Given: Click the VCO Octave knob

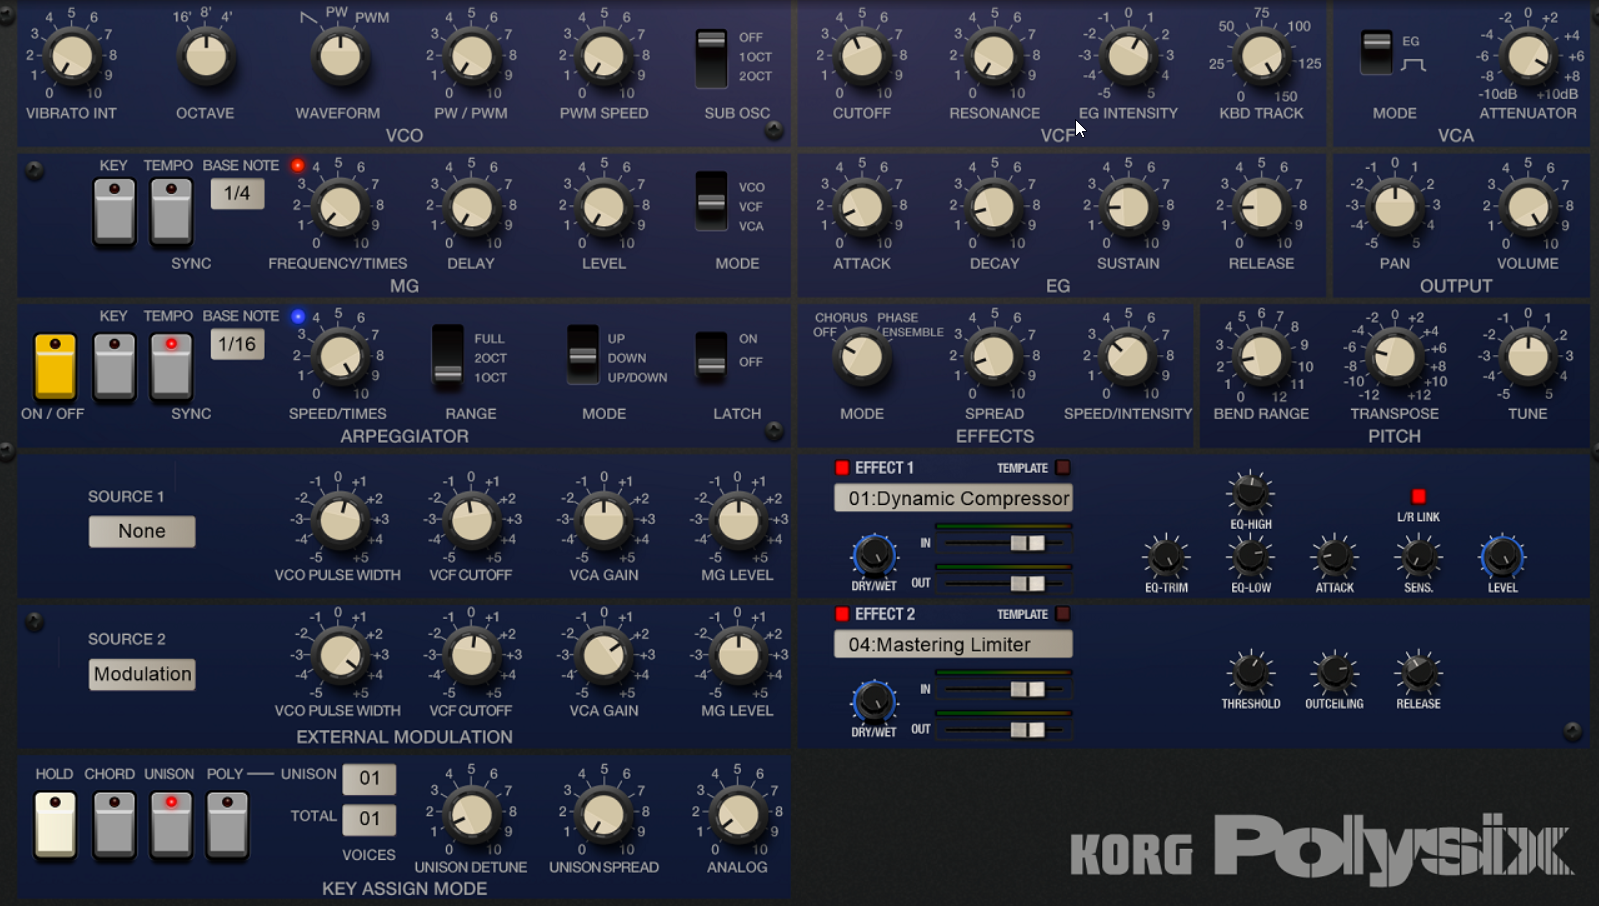Looking at the screenshot, I should (x=206, y=57).
